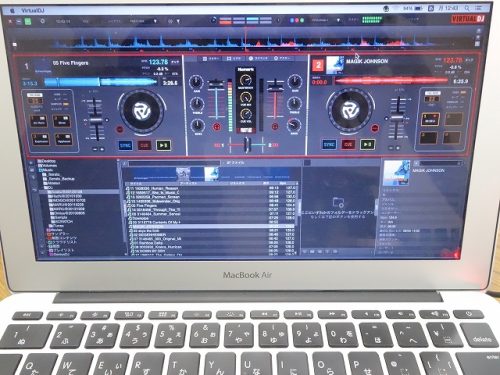Click the cue volume knob in mixer center
This screenshot has height=375, width=500.
tap(246, 114)
